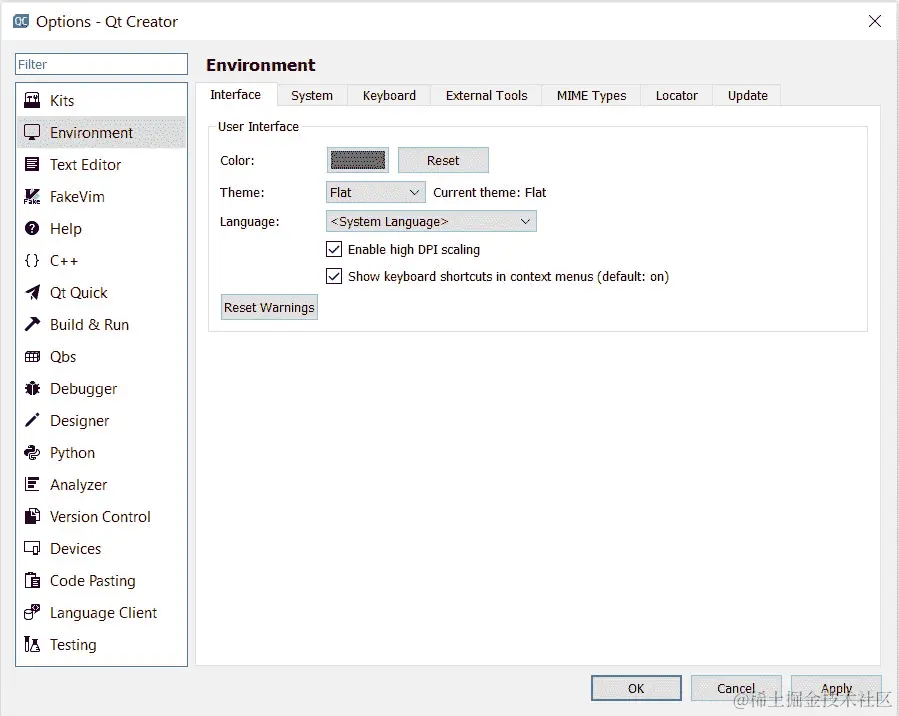Image resolution: width=899 pixels, height=716 pixels.
Task: Select the MIME Types tab
Action: coord(591,96)
